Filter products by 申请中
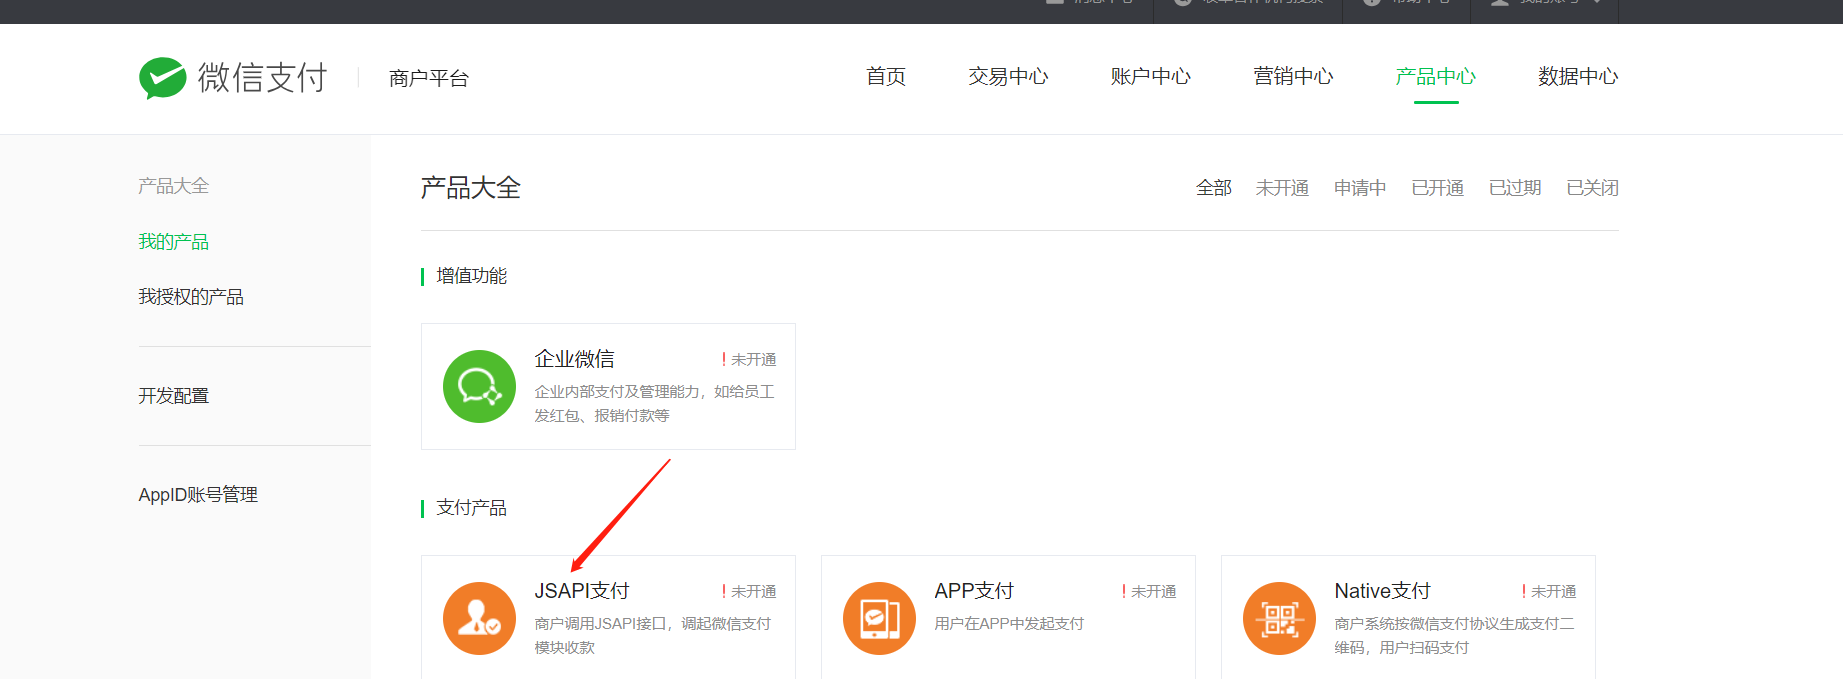1843x679 pixels. (x=1360, y=188)
